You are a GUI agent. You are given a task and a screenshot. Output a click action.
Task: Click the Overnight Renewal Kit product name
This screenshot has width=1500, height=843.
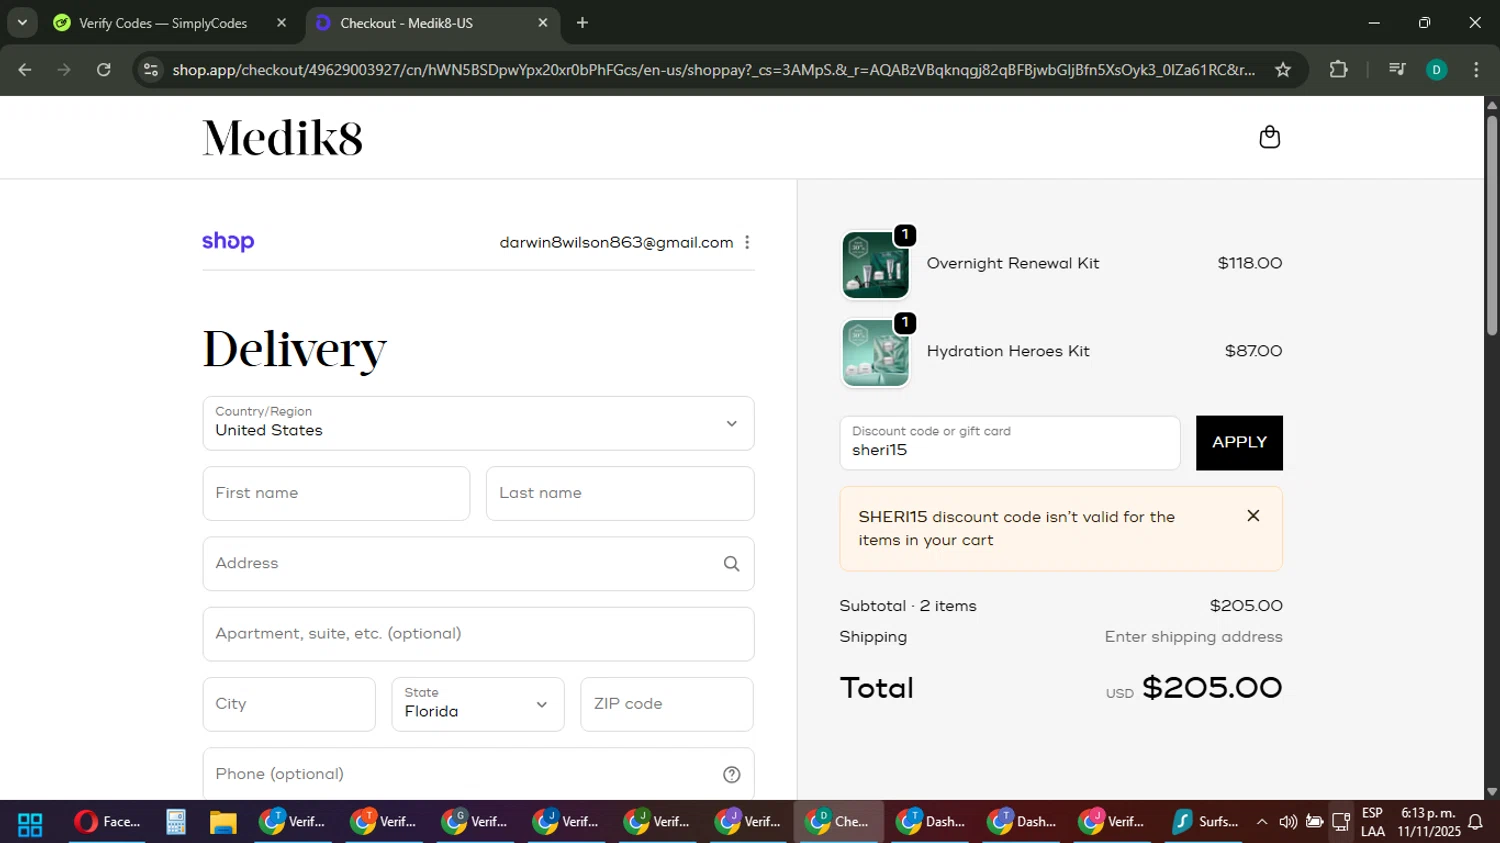point(1013,263)
